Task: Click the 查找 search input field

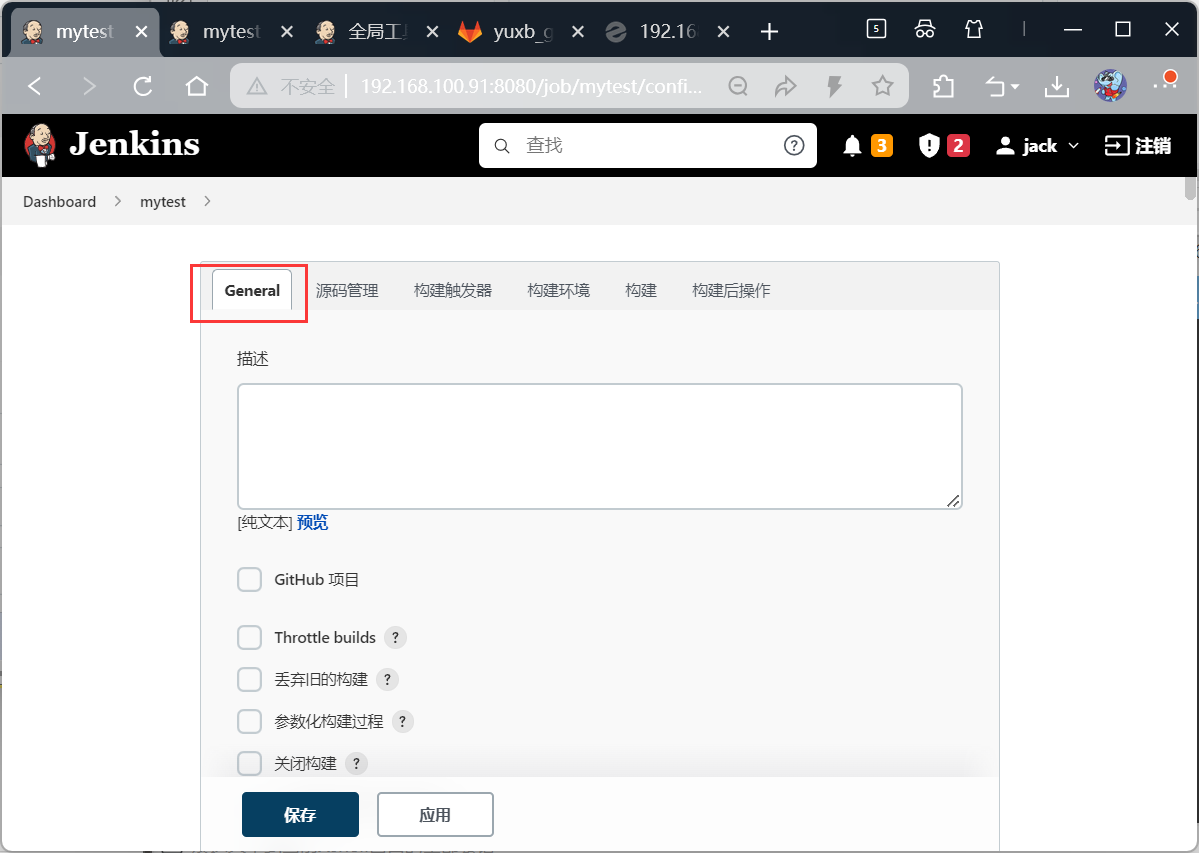Action: pyautogui.click(x=648, y=145)
